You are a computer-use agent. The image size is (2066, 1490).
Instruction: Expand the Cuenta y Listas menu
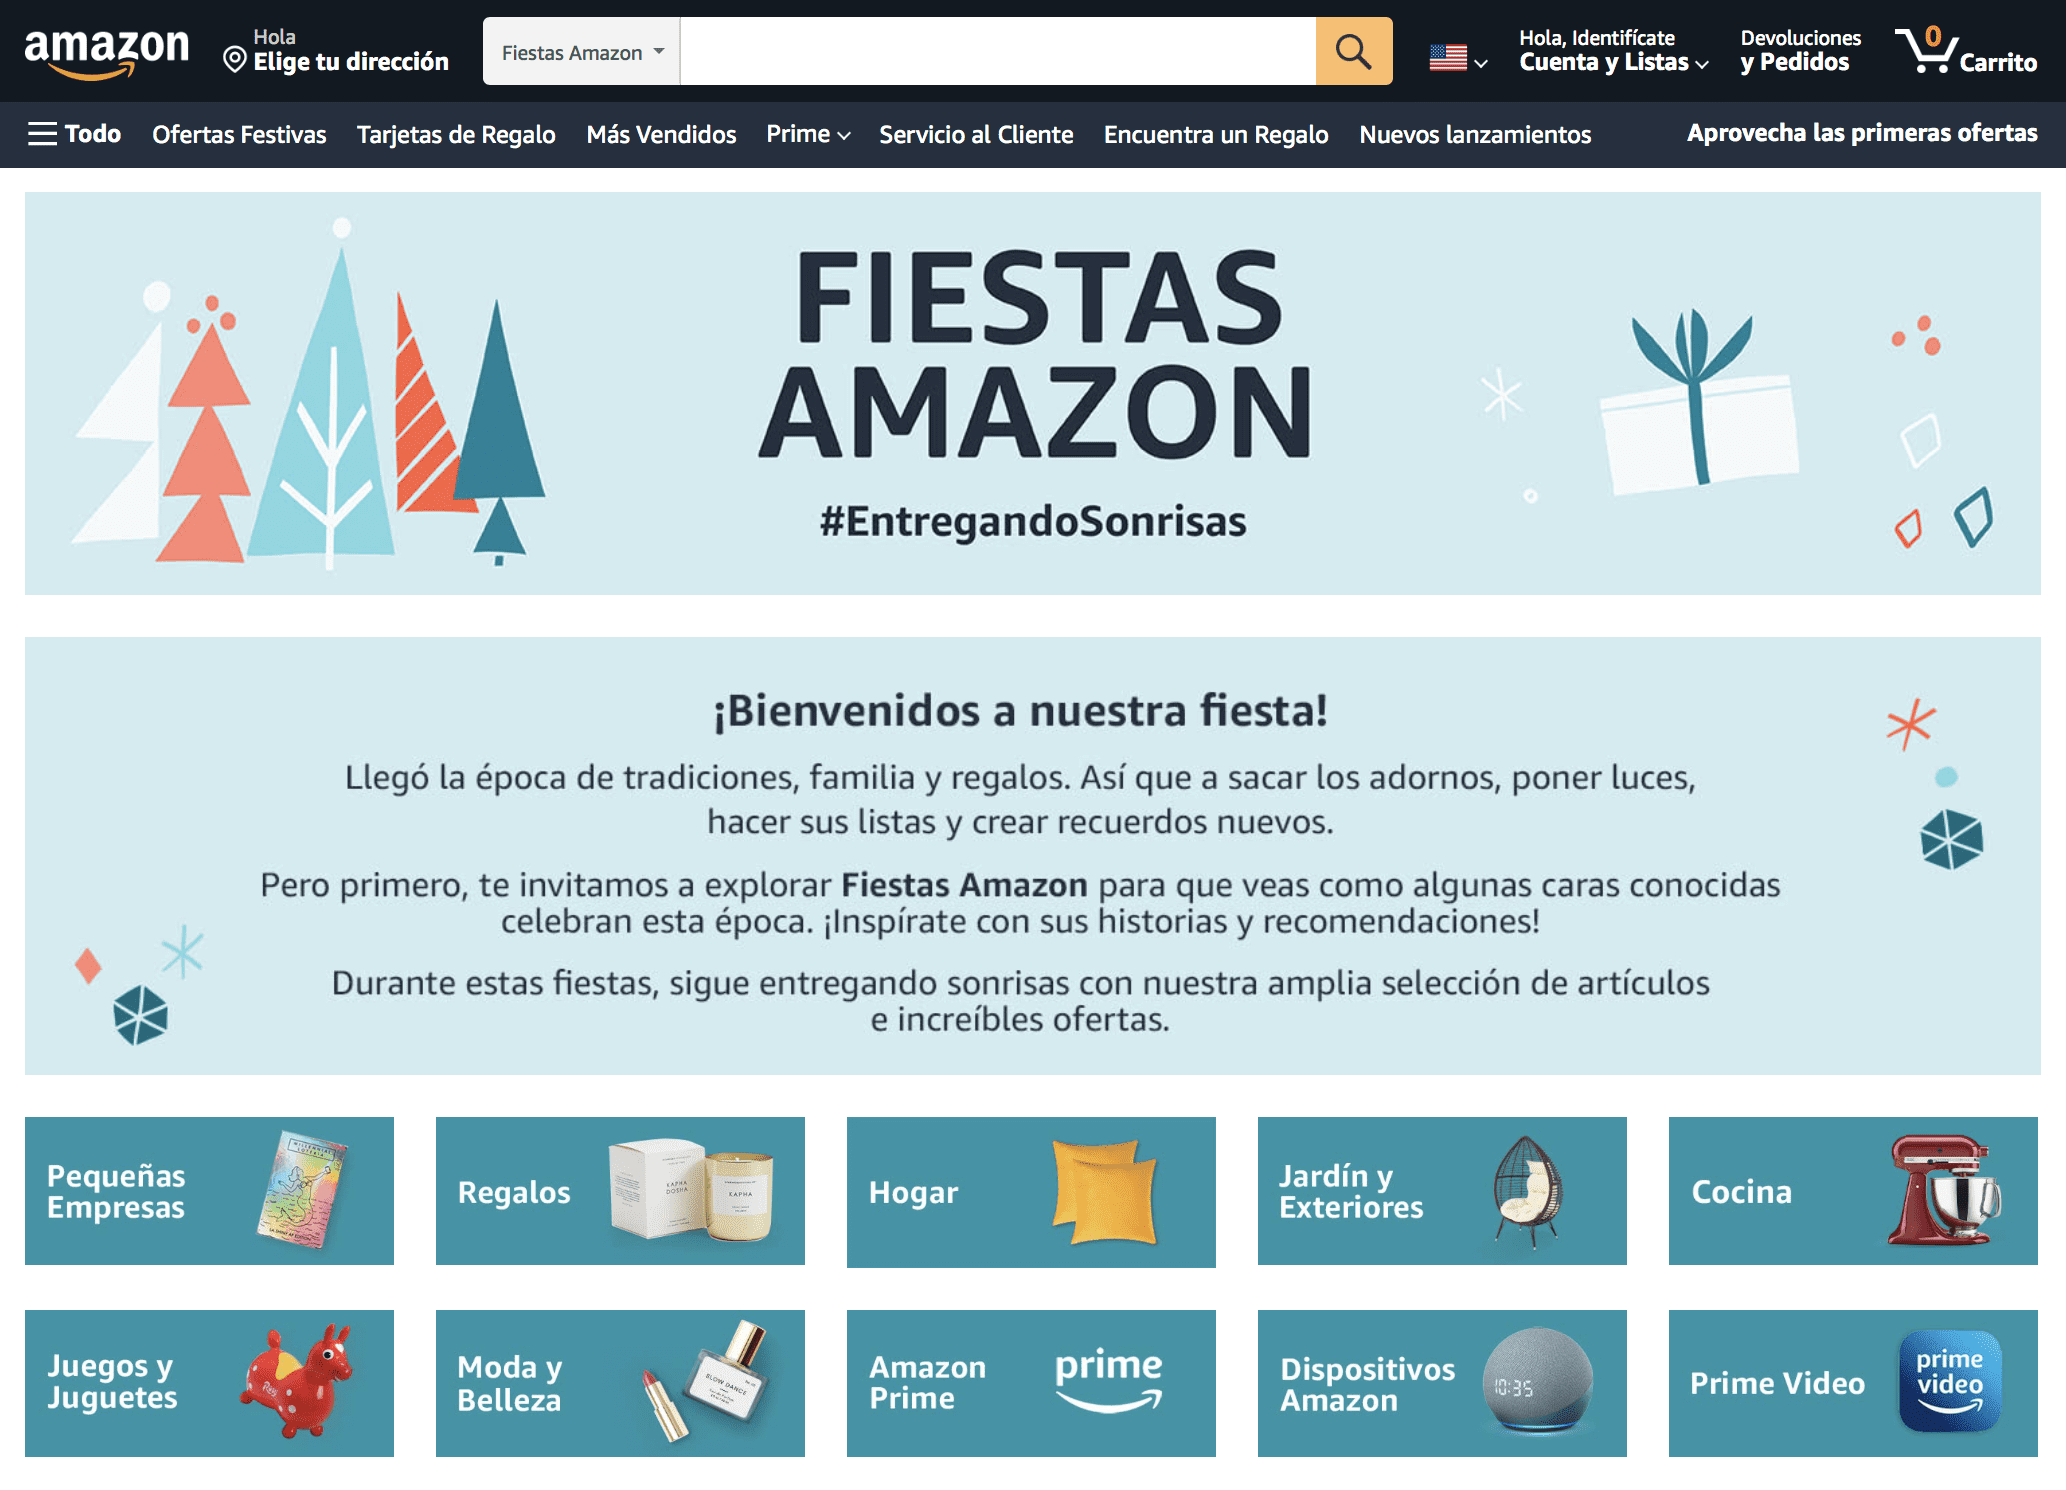pos(1613,51)
